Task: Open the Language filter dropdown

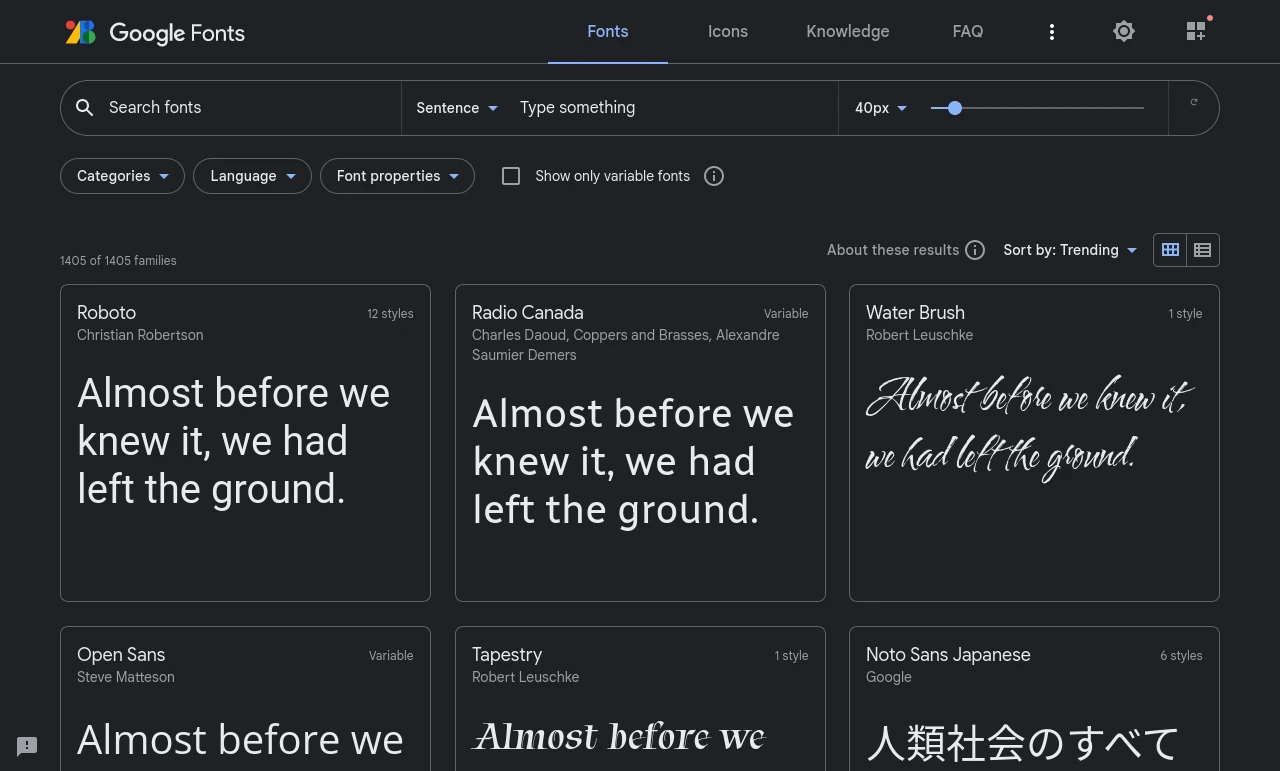Action: [x=252, y=176]
